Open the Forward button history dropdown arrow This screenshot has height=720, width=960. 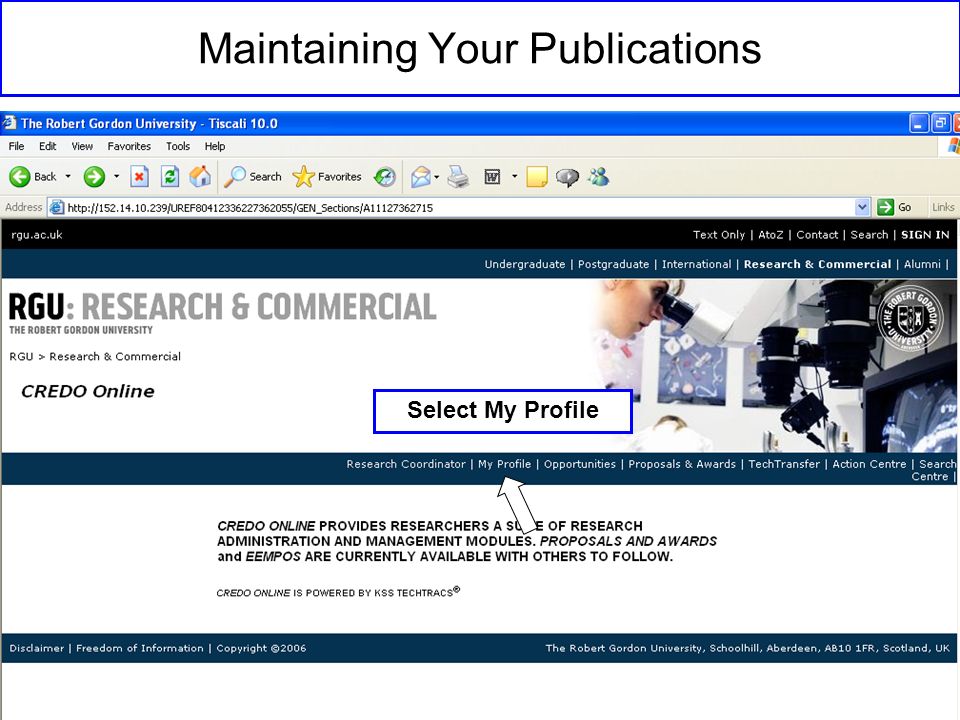[x=116, y=177]
